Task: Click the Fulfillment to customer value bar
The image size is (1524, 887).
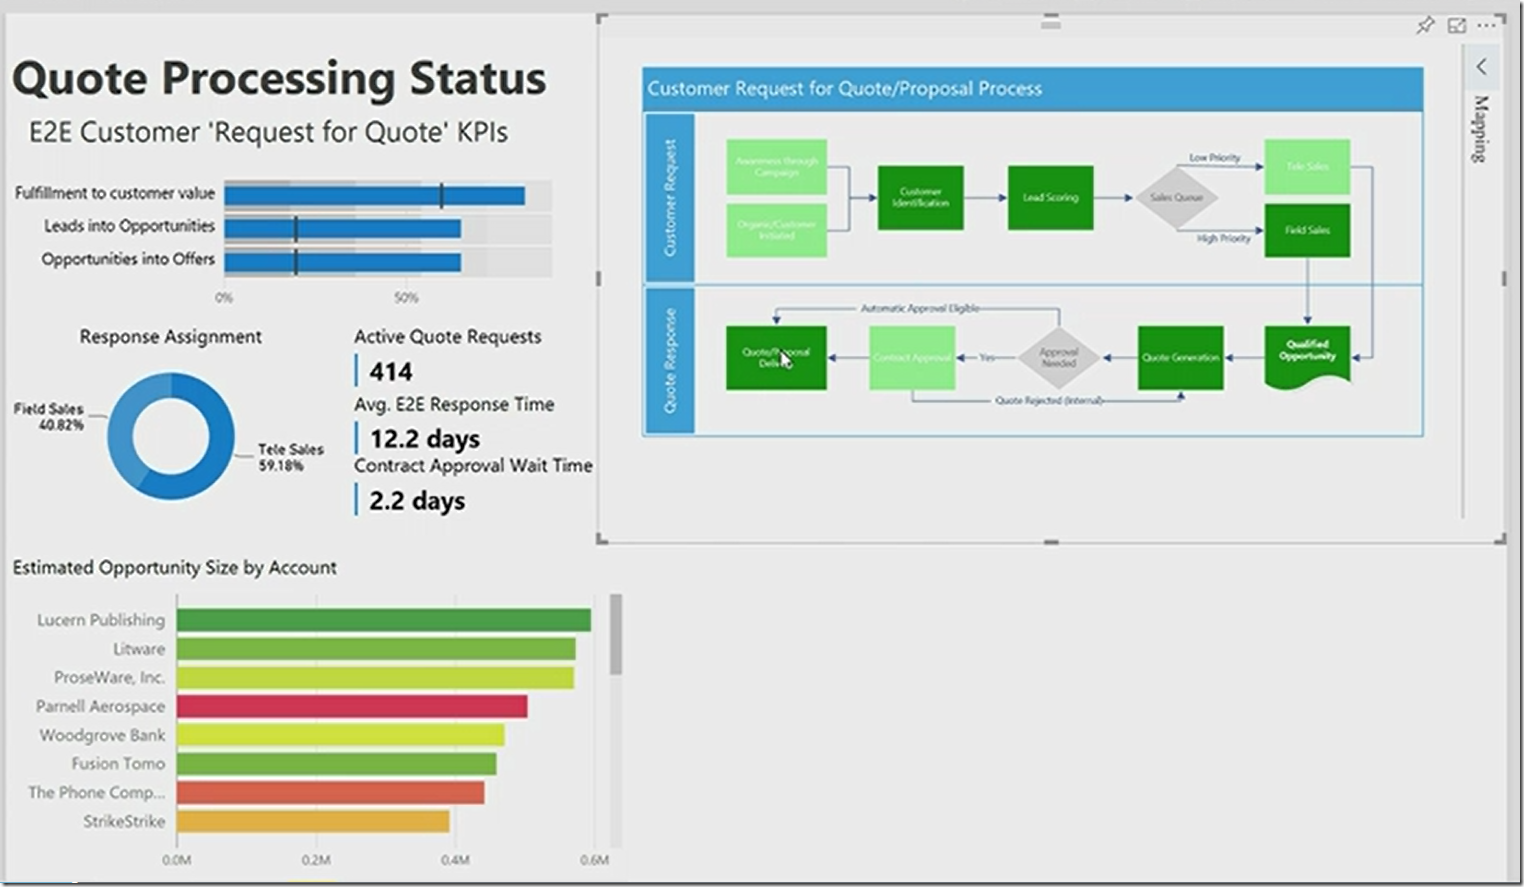Action: [x=374, y=196]
